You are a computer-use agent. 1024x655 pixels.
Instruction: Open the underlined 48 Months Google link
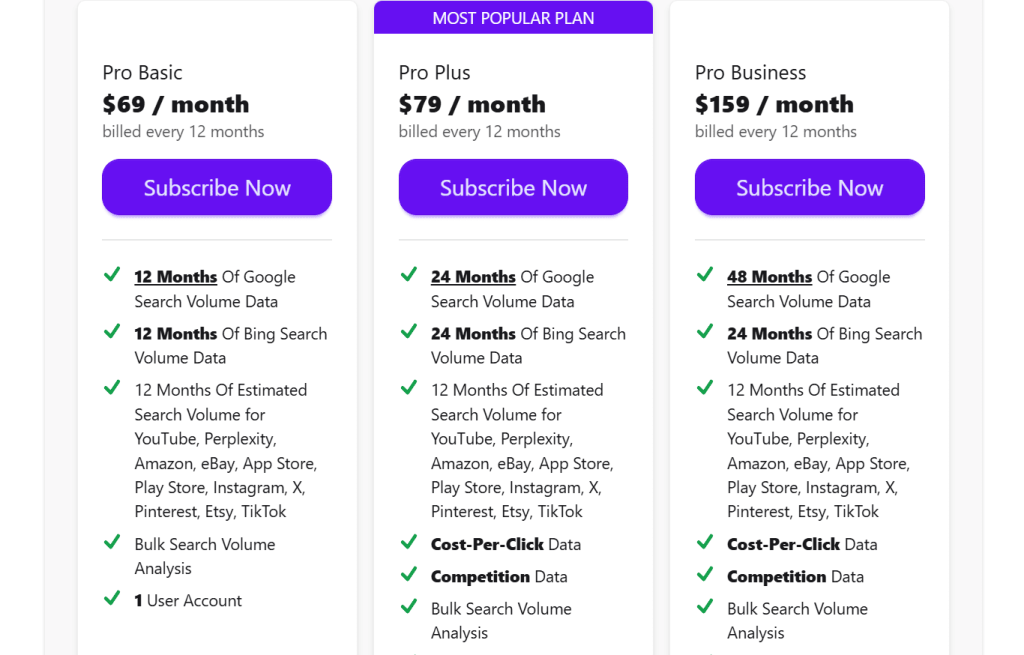769,277
